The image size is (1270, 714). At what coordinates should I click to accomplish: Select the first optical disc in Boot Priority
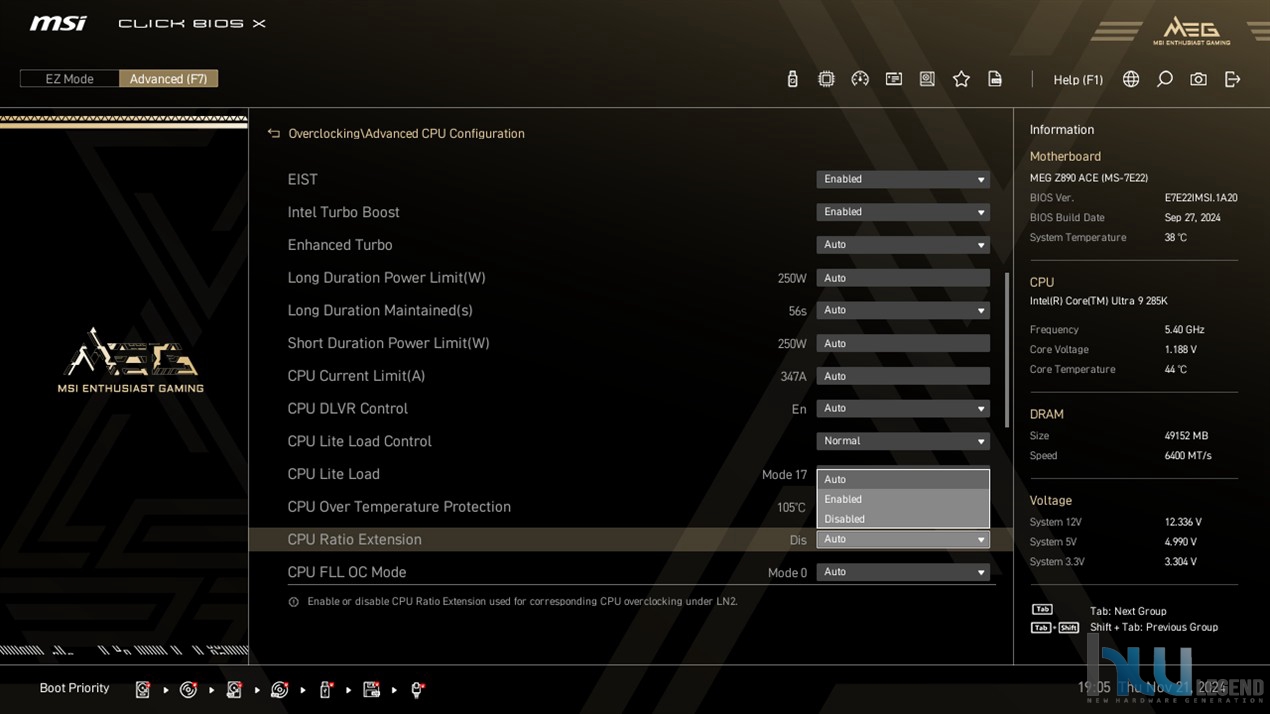point(188,689)
